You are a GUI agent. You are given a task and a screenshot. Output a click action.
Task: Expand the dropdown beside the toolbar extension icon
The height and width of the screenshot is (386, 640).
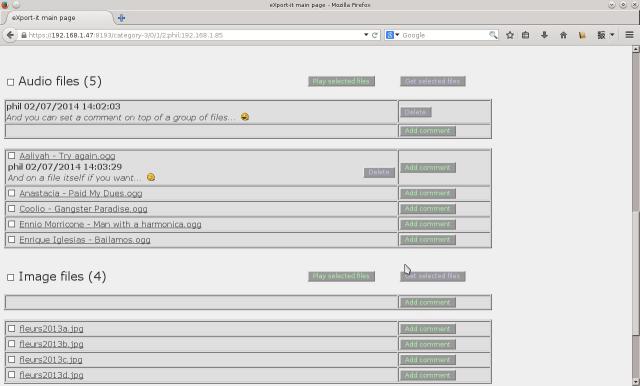click(612, 35)
